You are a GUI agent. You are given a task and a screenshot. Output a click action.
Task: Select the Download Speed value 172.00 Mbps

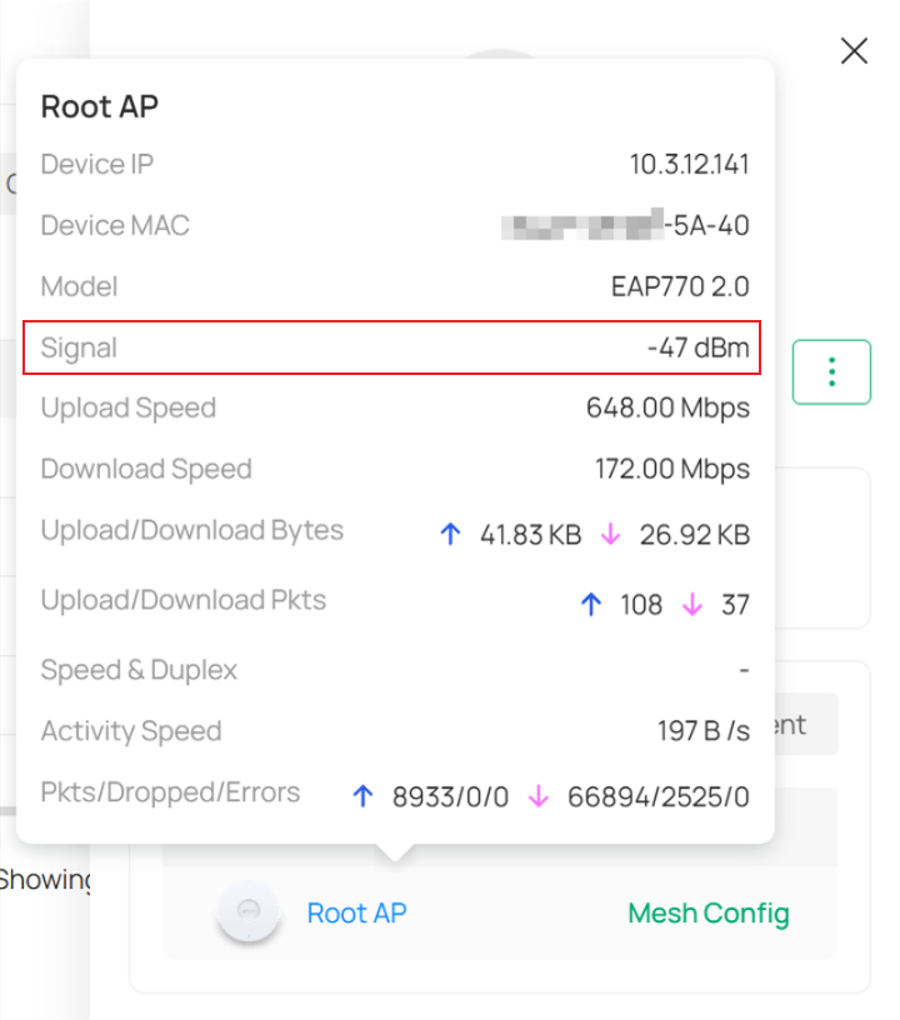pyautogui.click(x=672, y=469)
